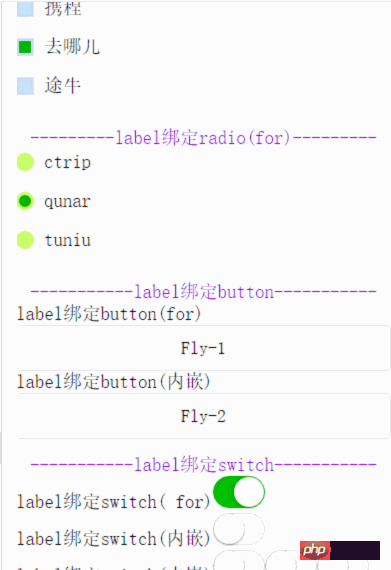
Task: Click the label绑定button(内嵌) text
Action: pyautogui.click(x=114, y=382)
